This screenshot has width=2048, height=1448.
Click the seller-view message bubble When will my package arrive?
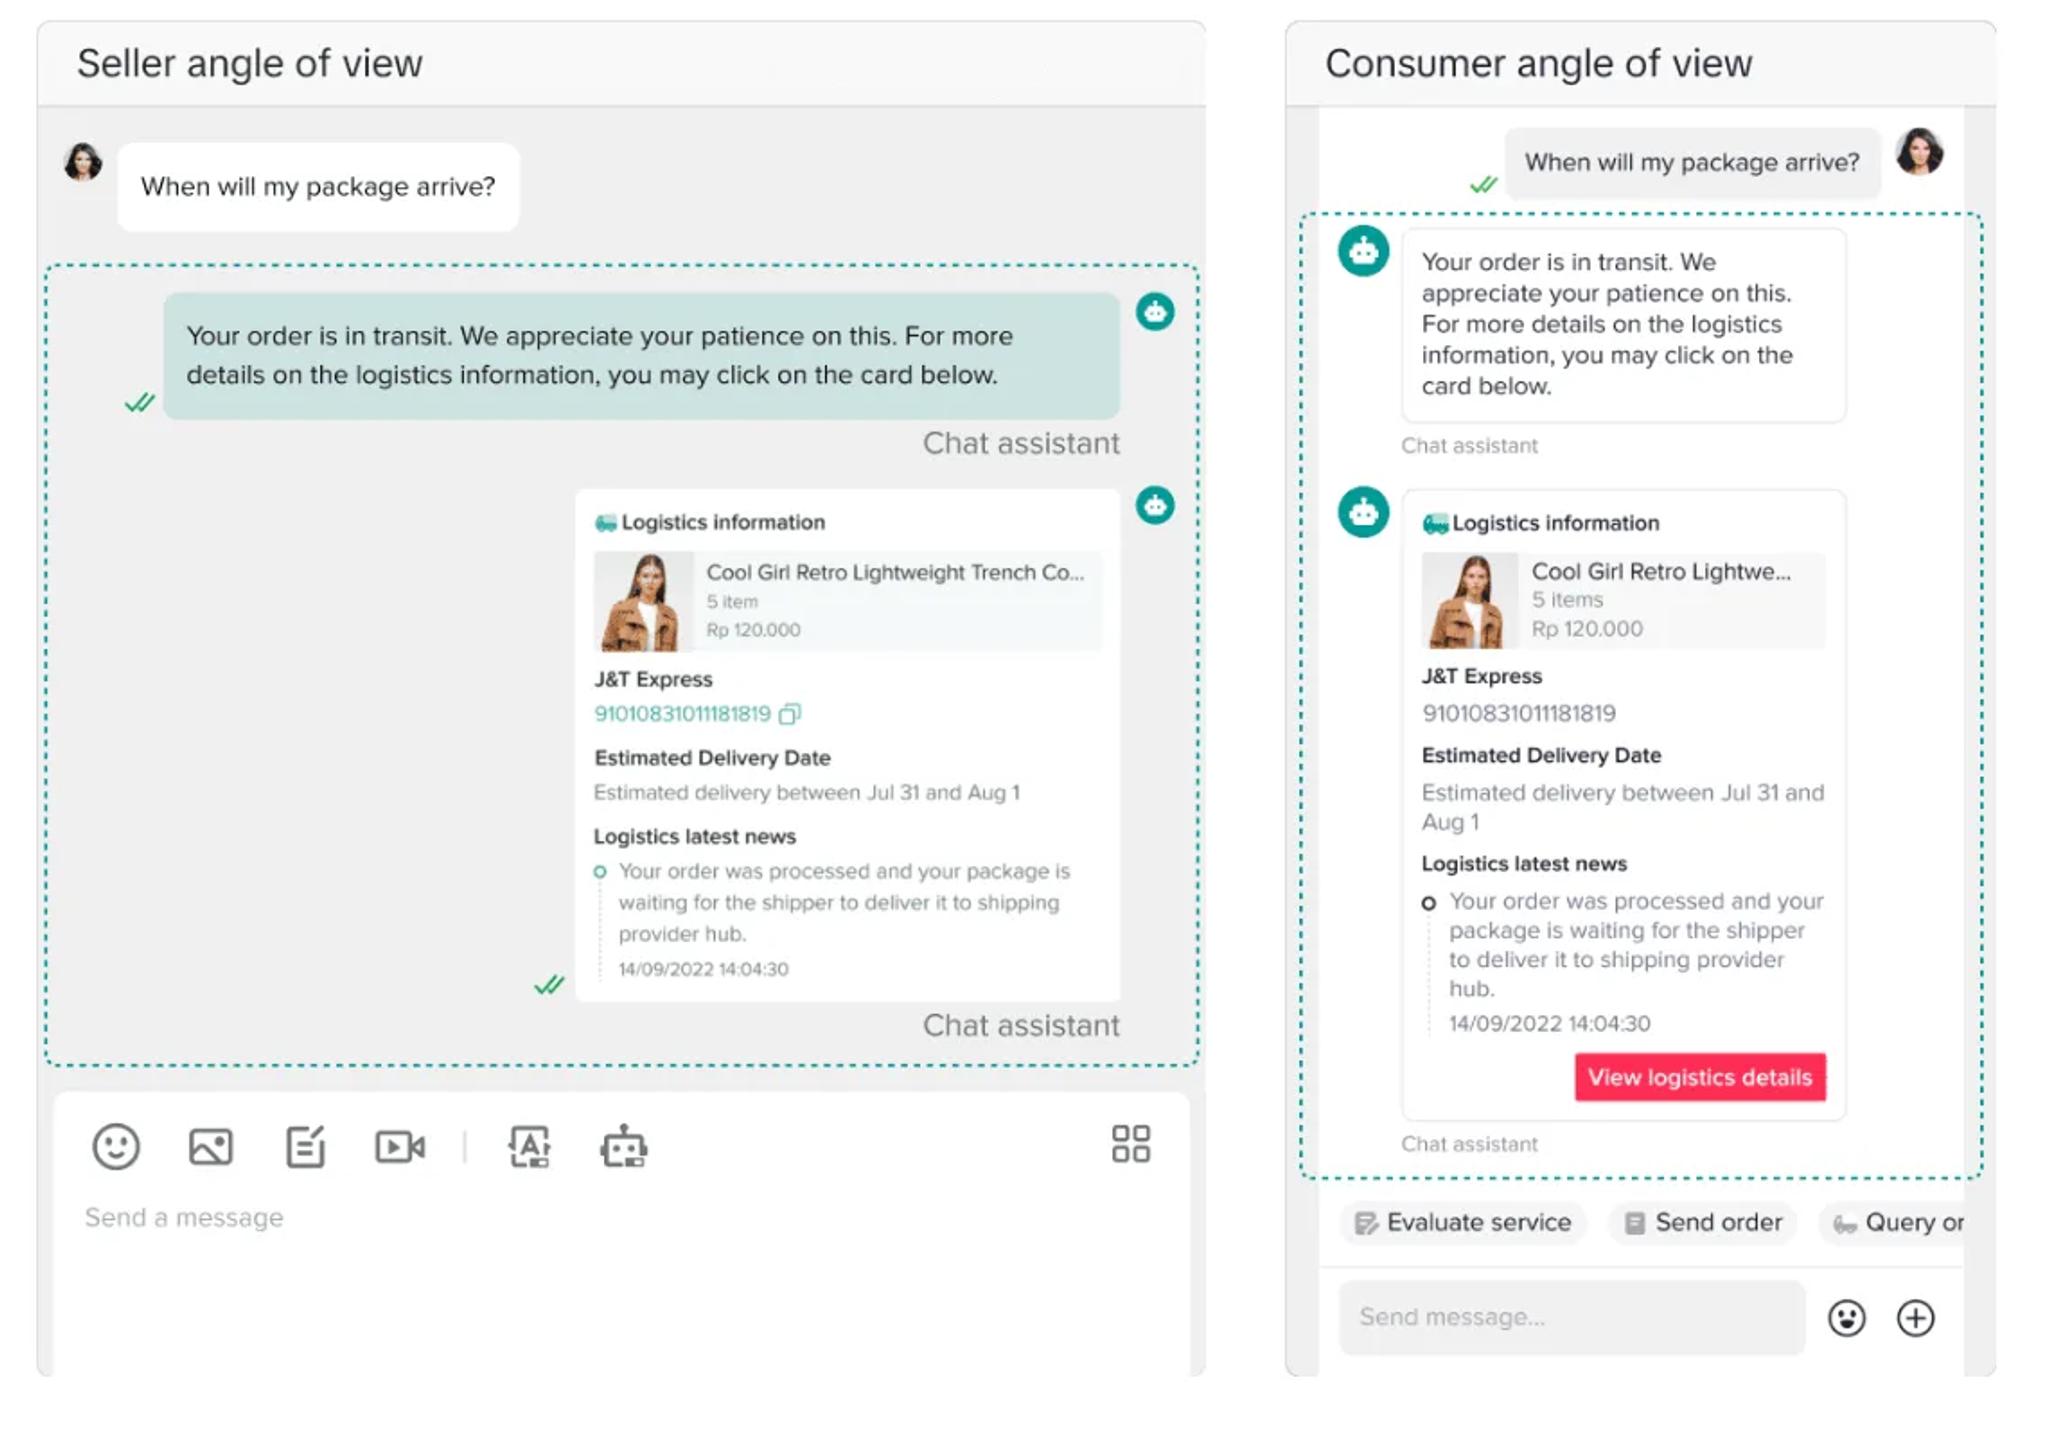[318, 187]
